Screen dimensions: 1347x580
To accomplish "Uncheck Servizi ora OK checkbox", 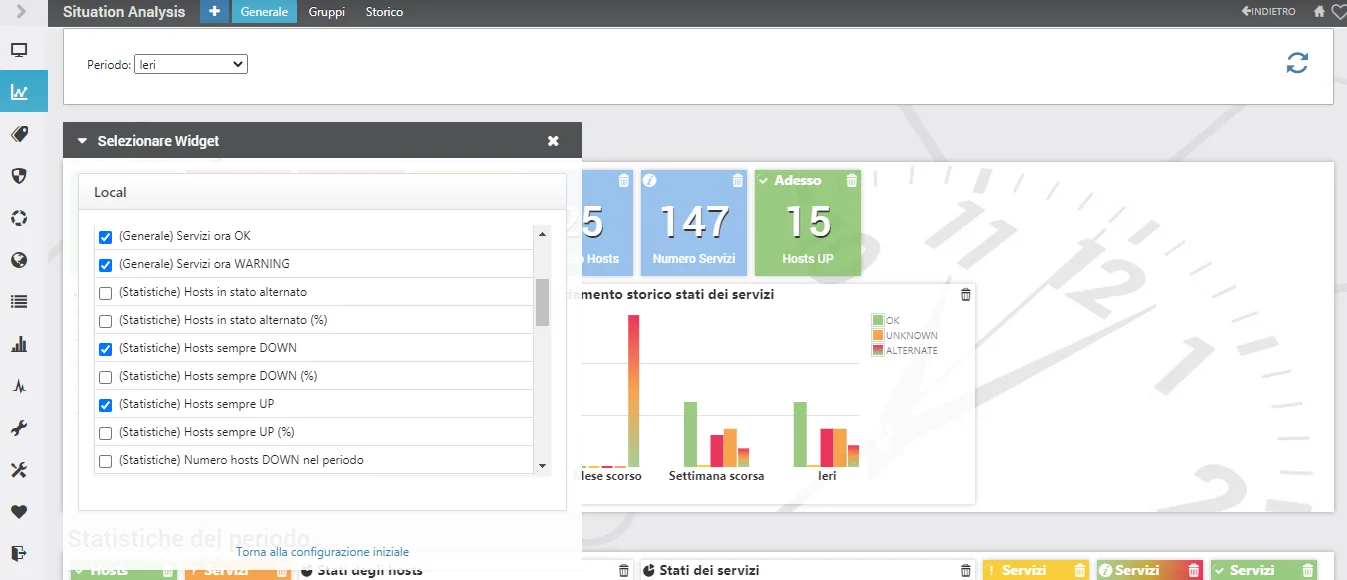I will point(105,237).
